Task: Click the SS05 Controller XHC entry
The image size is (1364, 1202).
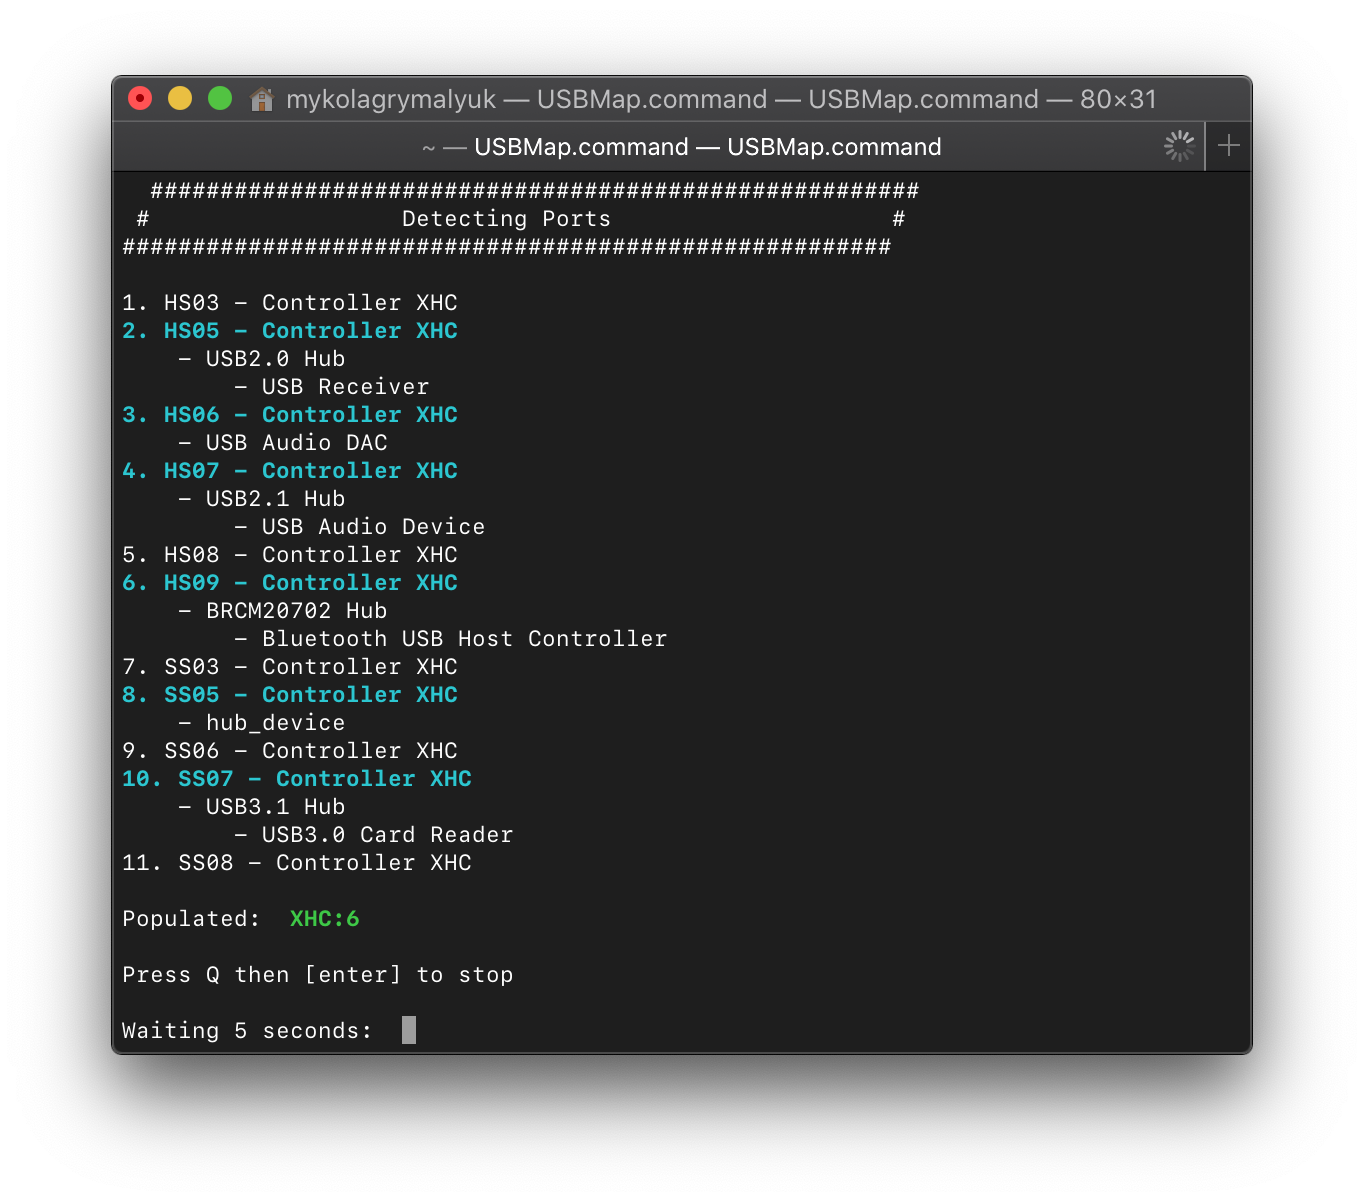Action: pos(290,695)
